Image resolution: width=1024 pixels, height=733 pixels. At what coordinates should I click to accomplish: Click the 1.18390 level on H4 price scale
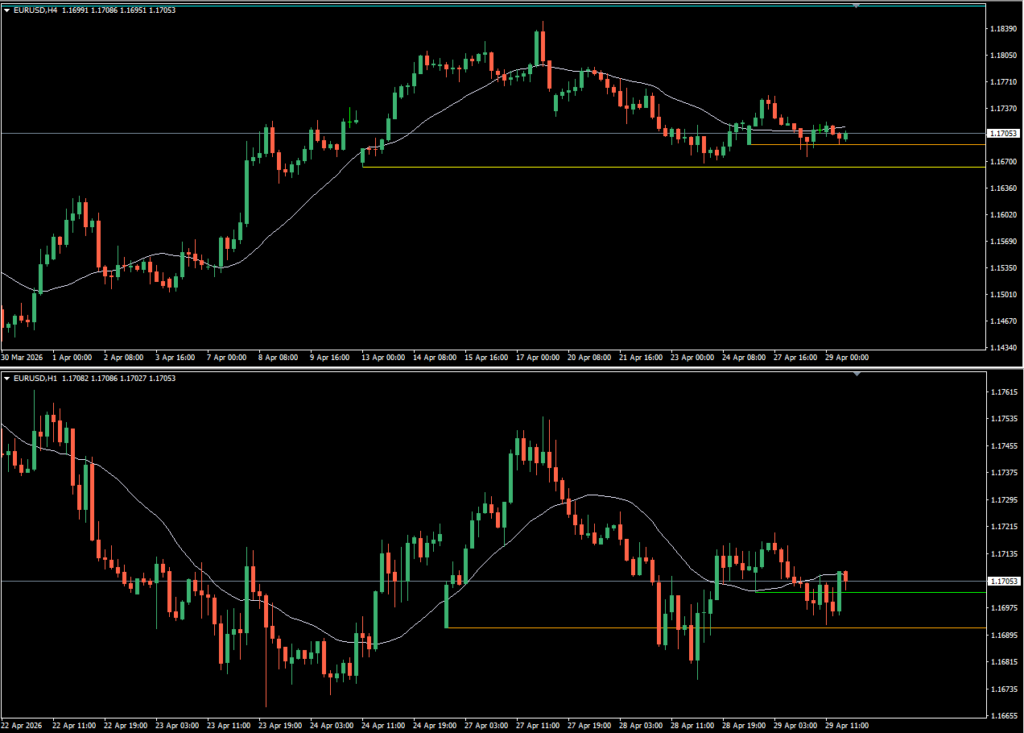coord(1003,29)
